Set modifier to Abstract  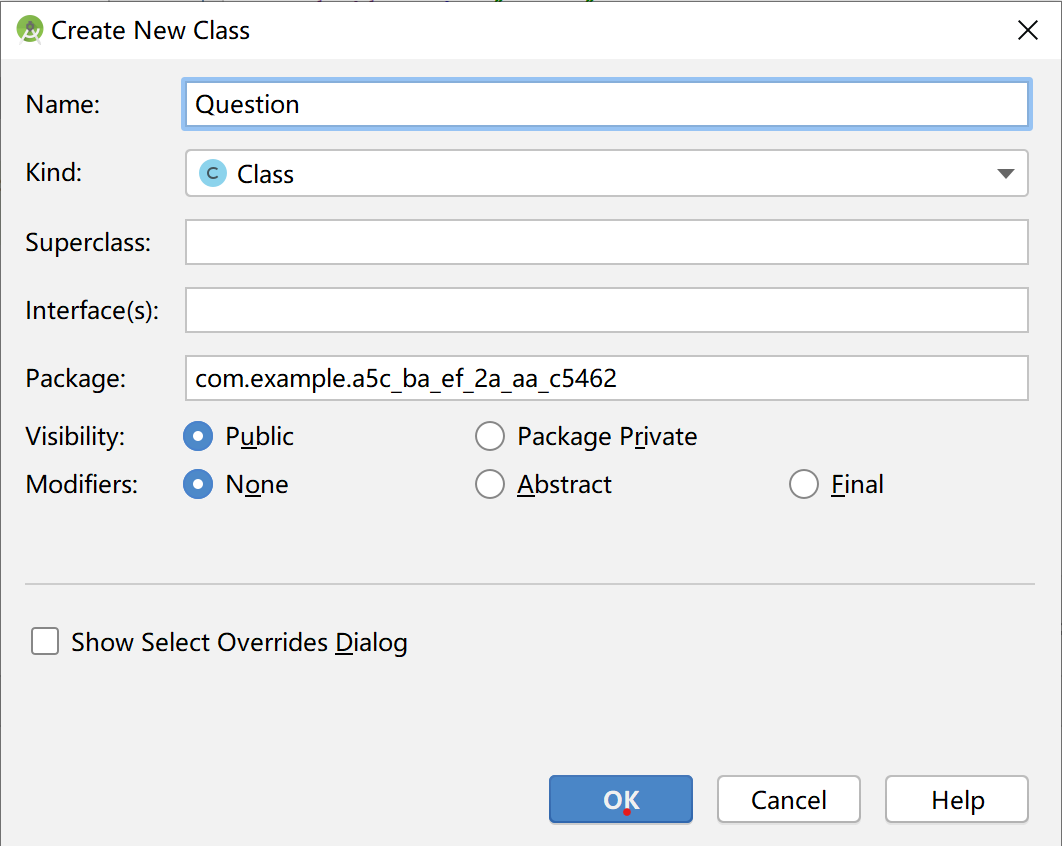pos(490,484)
